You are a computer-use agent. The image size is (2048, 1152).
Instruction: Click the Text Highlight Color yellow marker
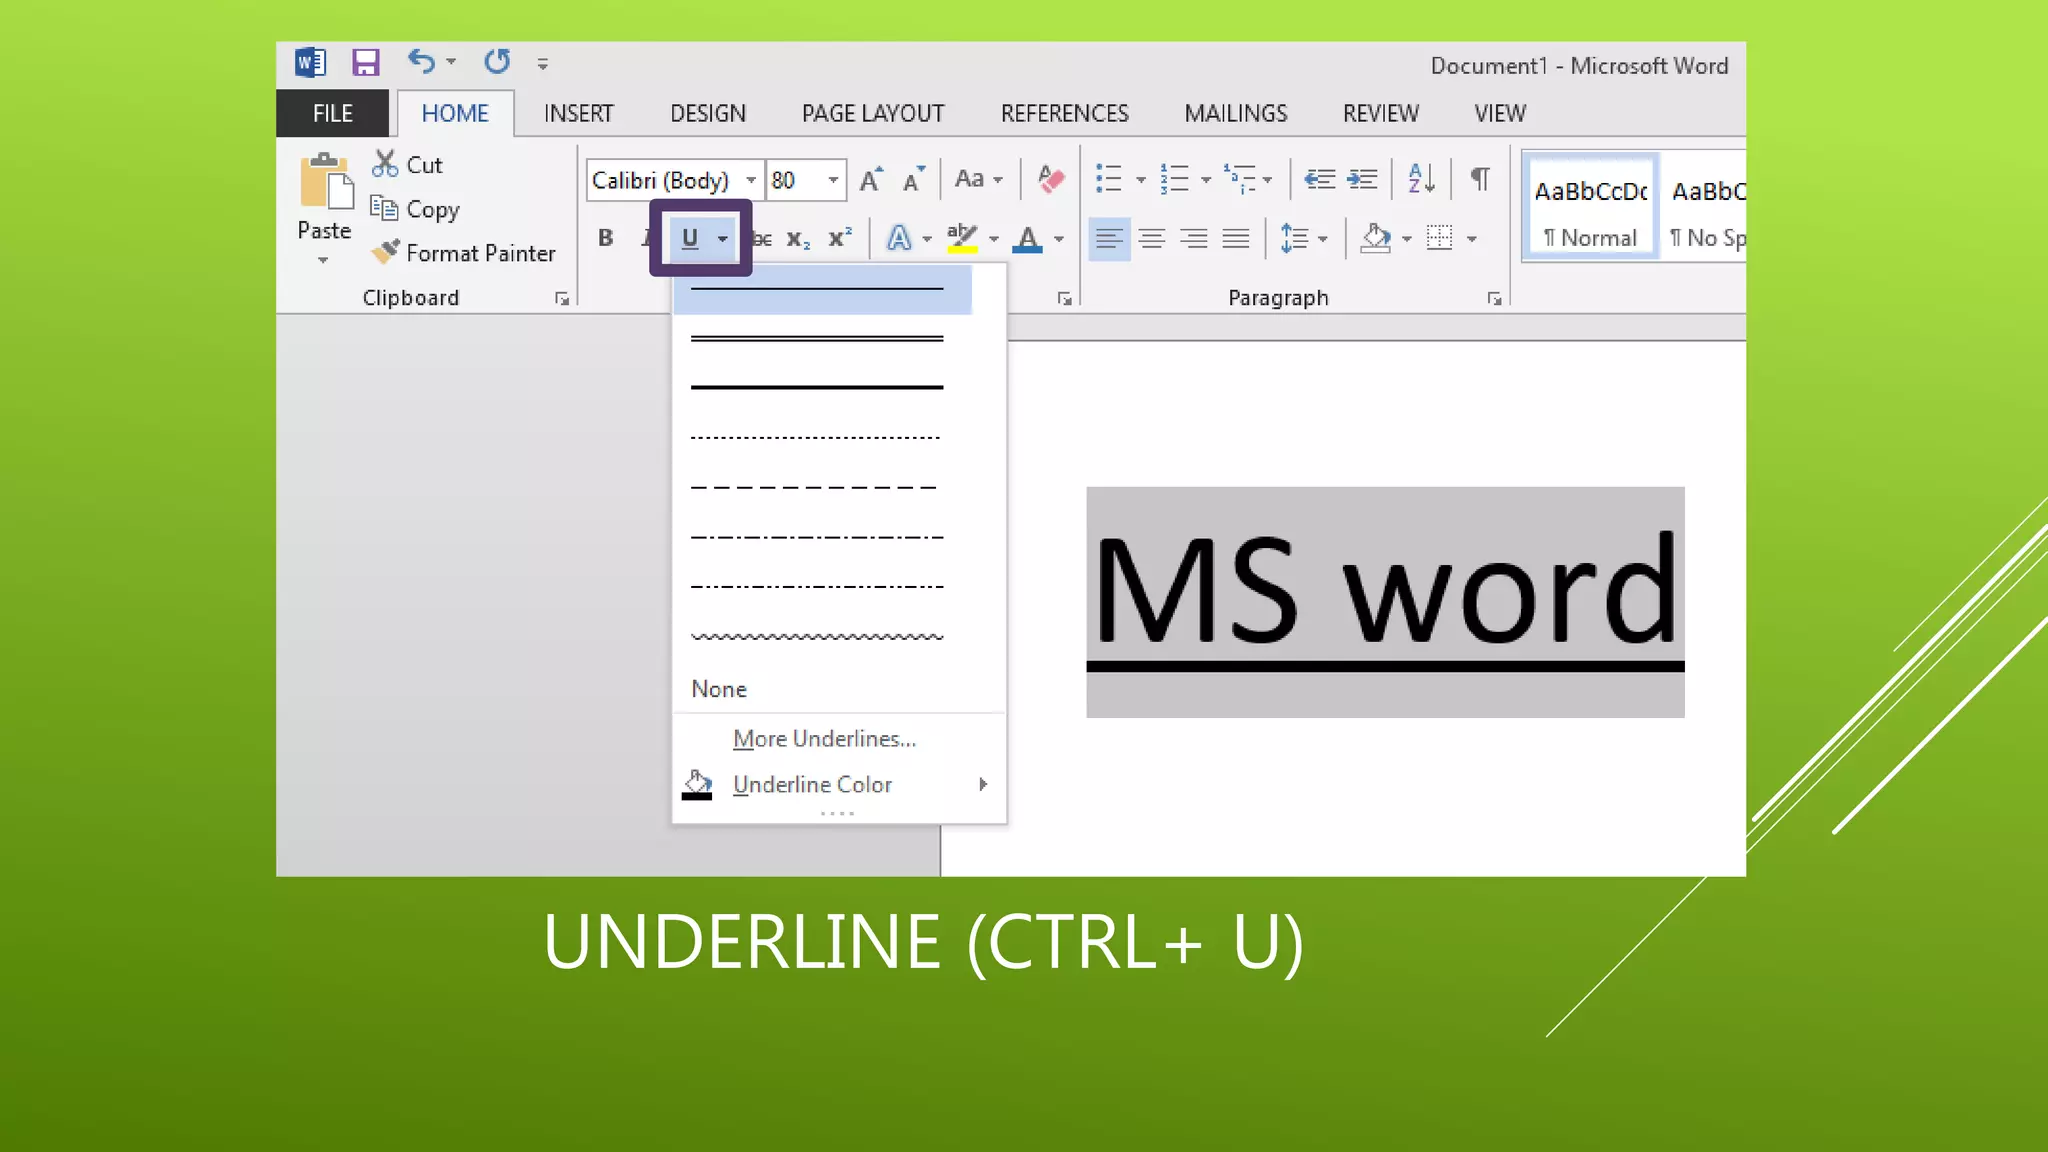tap(962, 238)
